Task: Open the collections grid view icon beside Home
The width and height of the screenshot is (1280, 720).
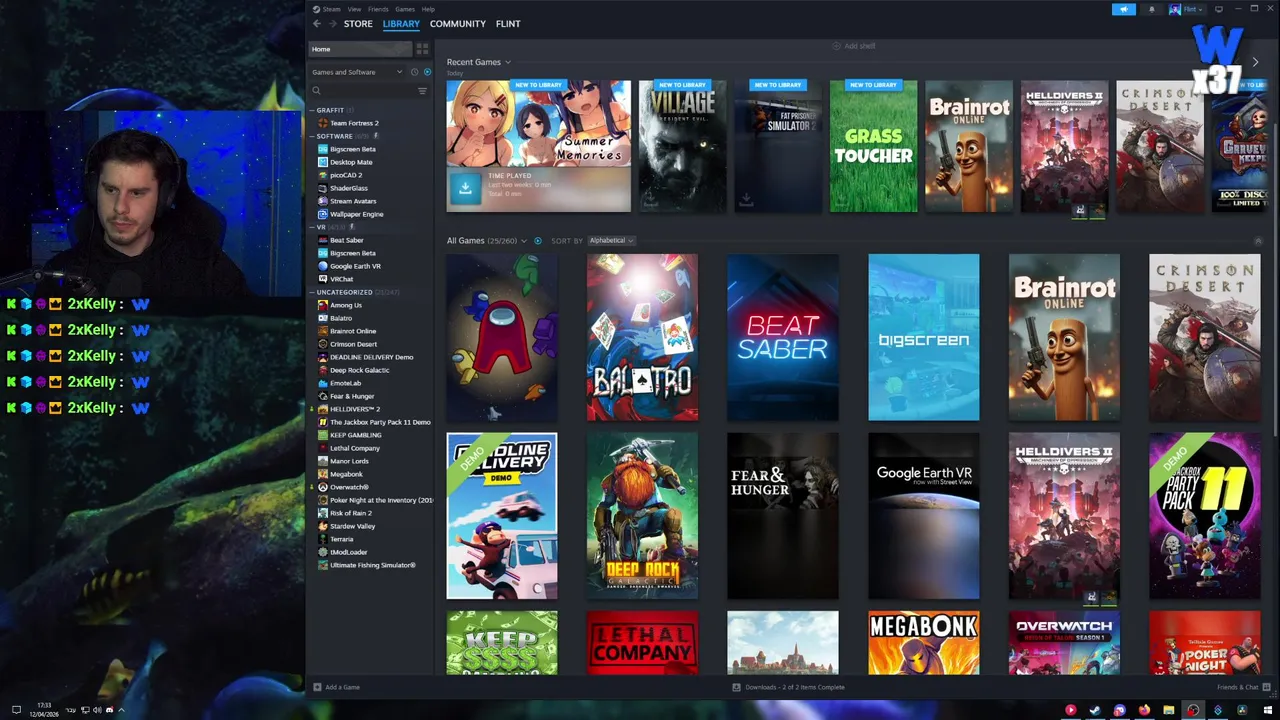Action: [422, 48]
